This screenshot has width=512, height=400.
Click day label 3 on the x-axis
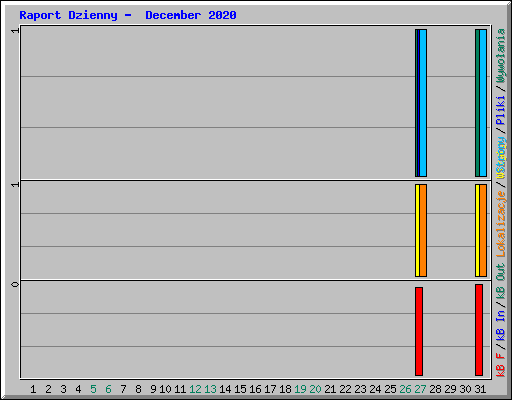pos(63,389)
